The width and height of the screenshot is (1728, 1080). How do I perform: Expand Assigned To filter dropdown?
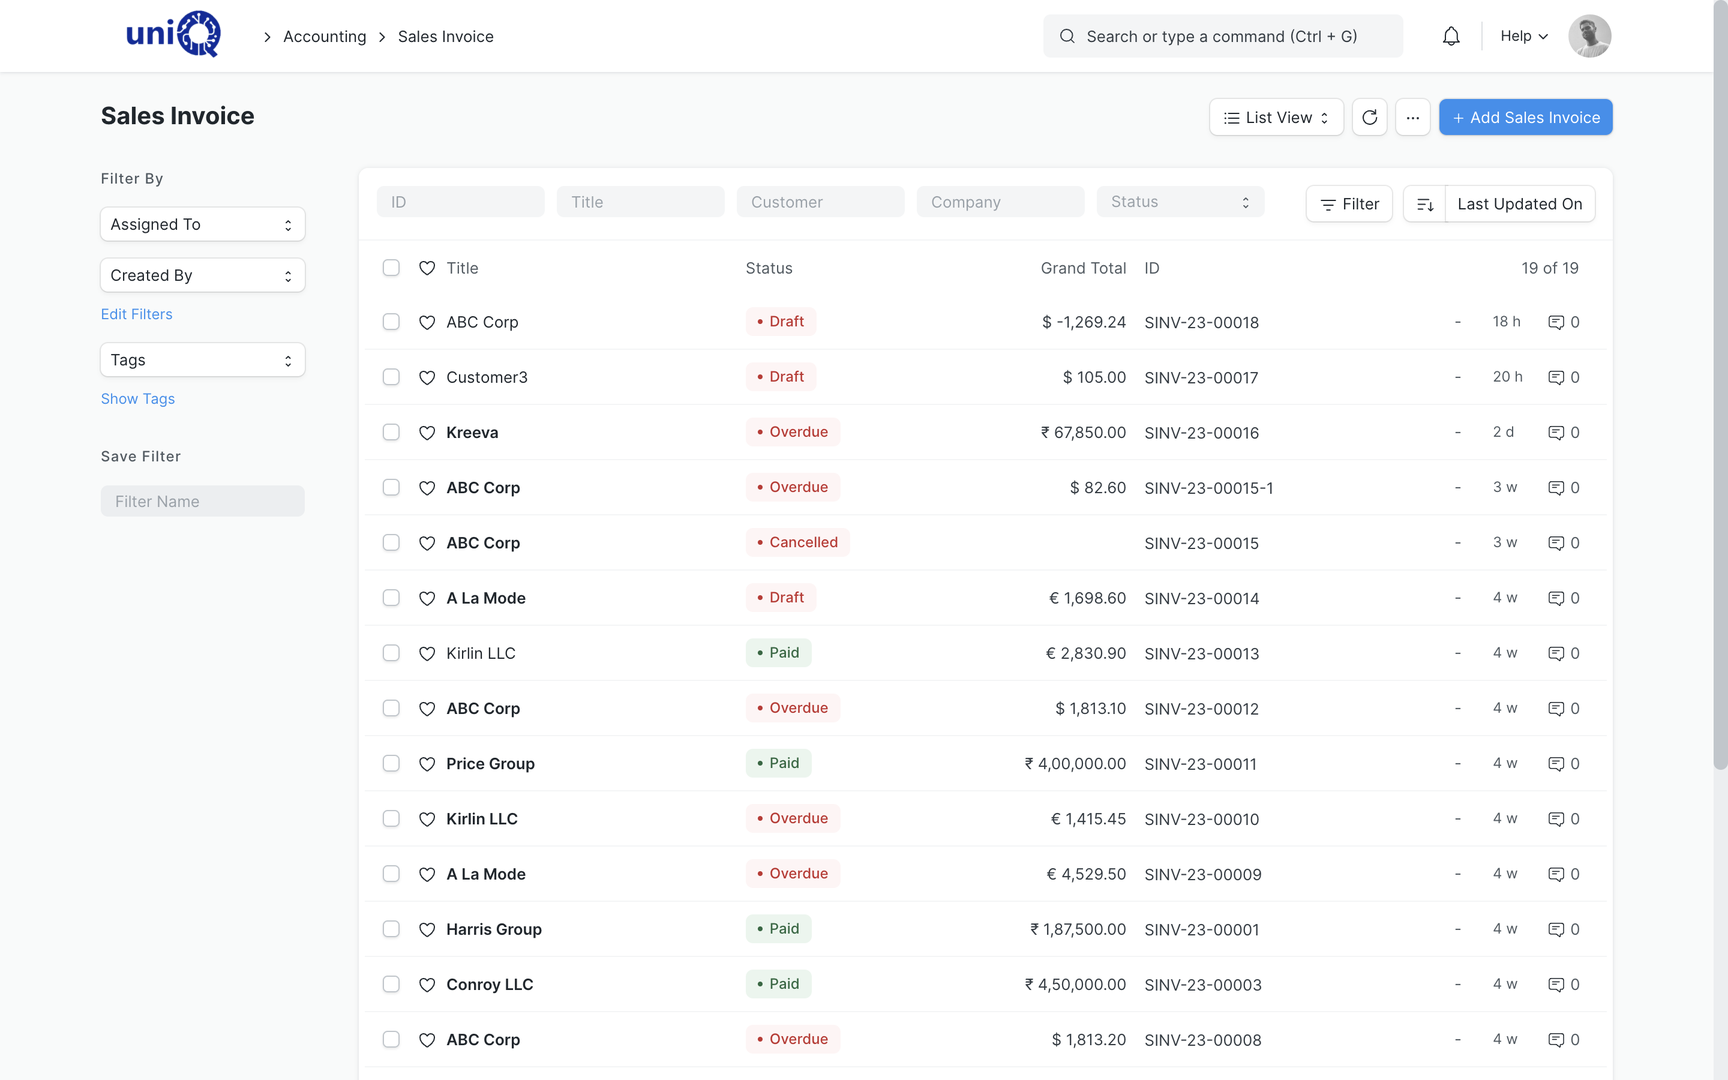click(x=202, y=224)
